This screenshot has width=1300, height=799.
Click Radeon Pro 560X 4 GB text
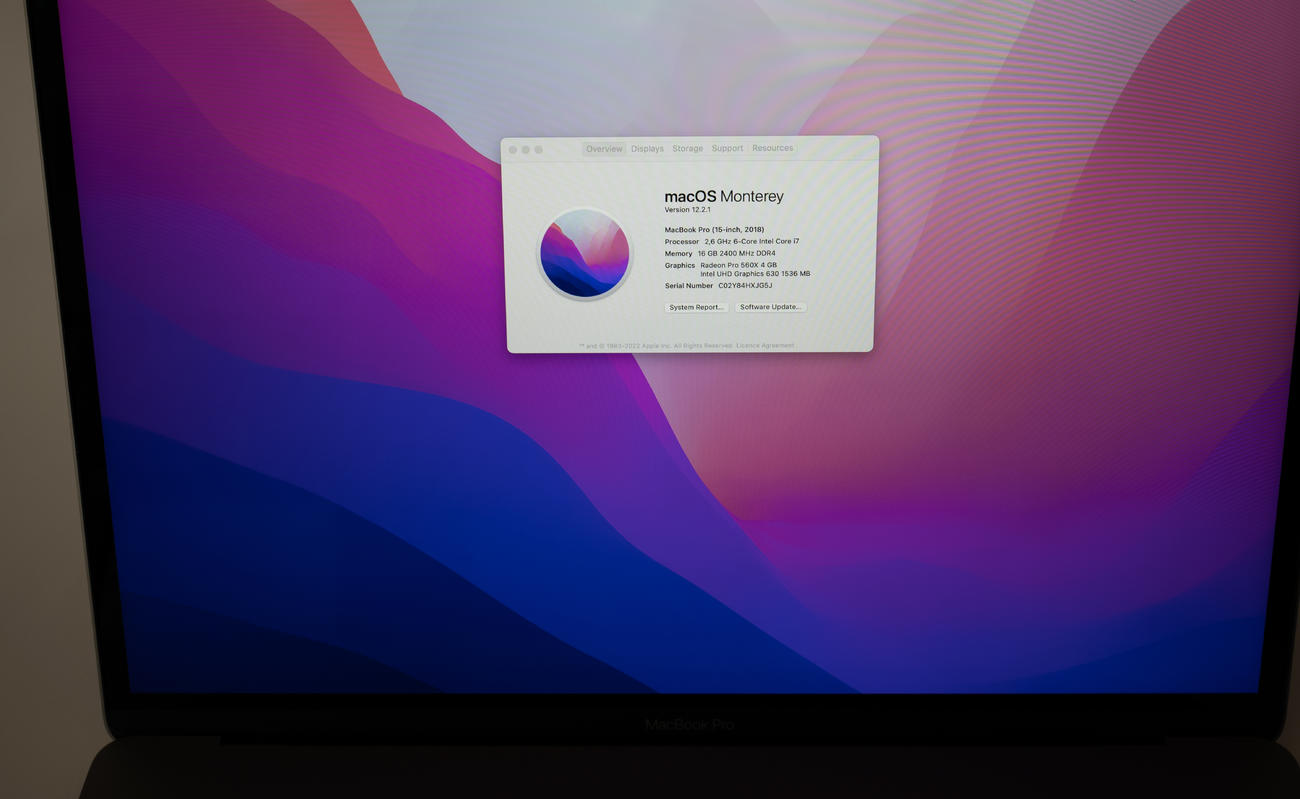[738, 265]
